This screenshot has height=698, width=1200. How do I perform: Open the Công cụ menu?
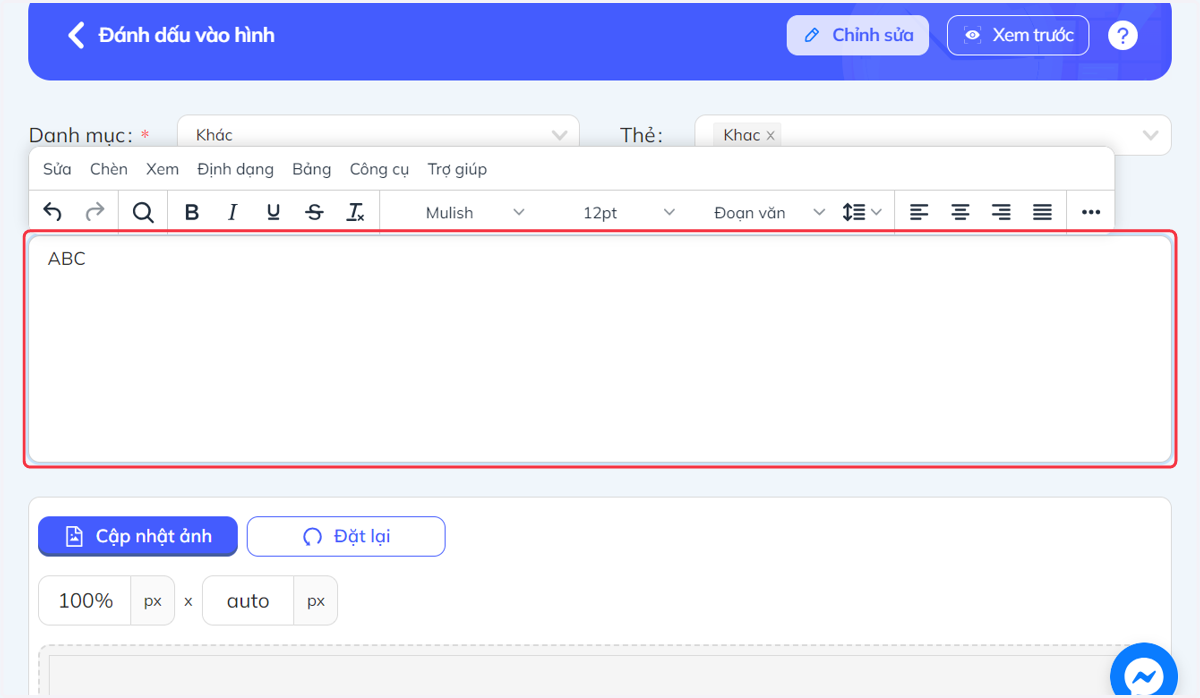pyautogui.click(x=379, y=169)
